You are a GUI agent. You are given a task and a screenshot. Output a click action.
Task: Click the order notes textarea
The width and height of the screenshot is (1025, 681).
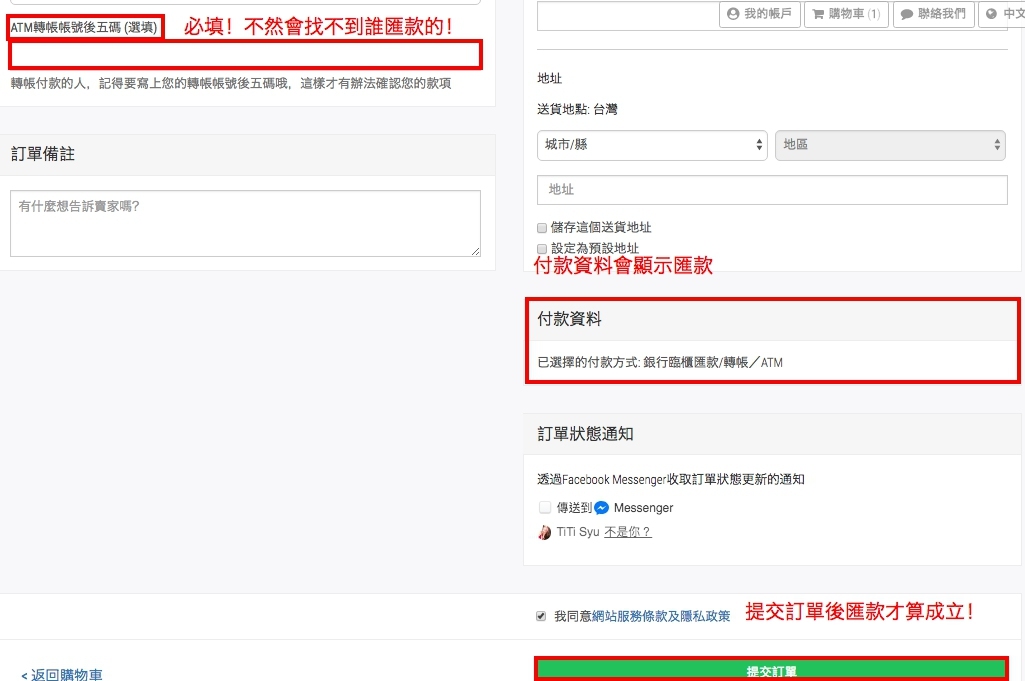(x=245, y=223)
